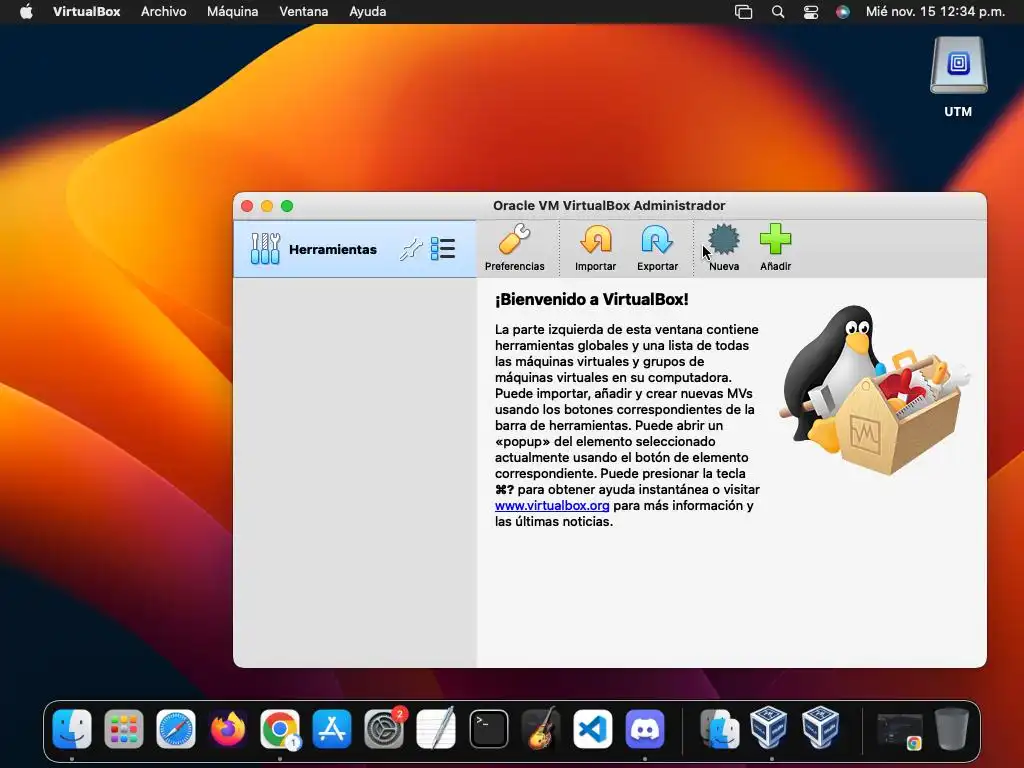
Task: Create a virtual machine with Nueva
Action: pos(724,248)
